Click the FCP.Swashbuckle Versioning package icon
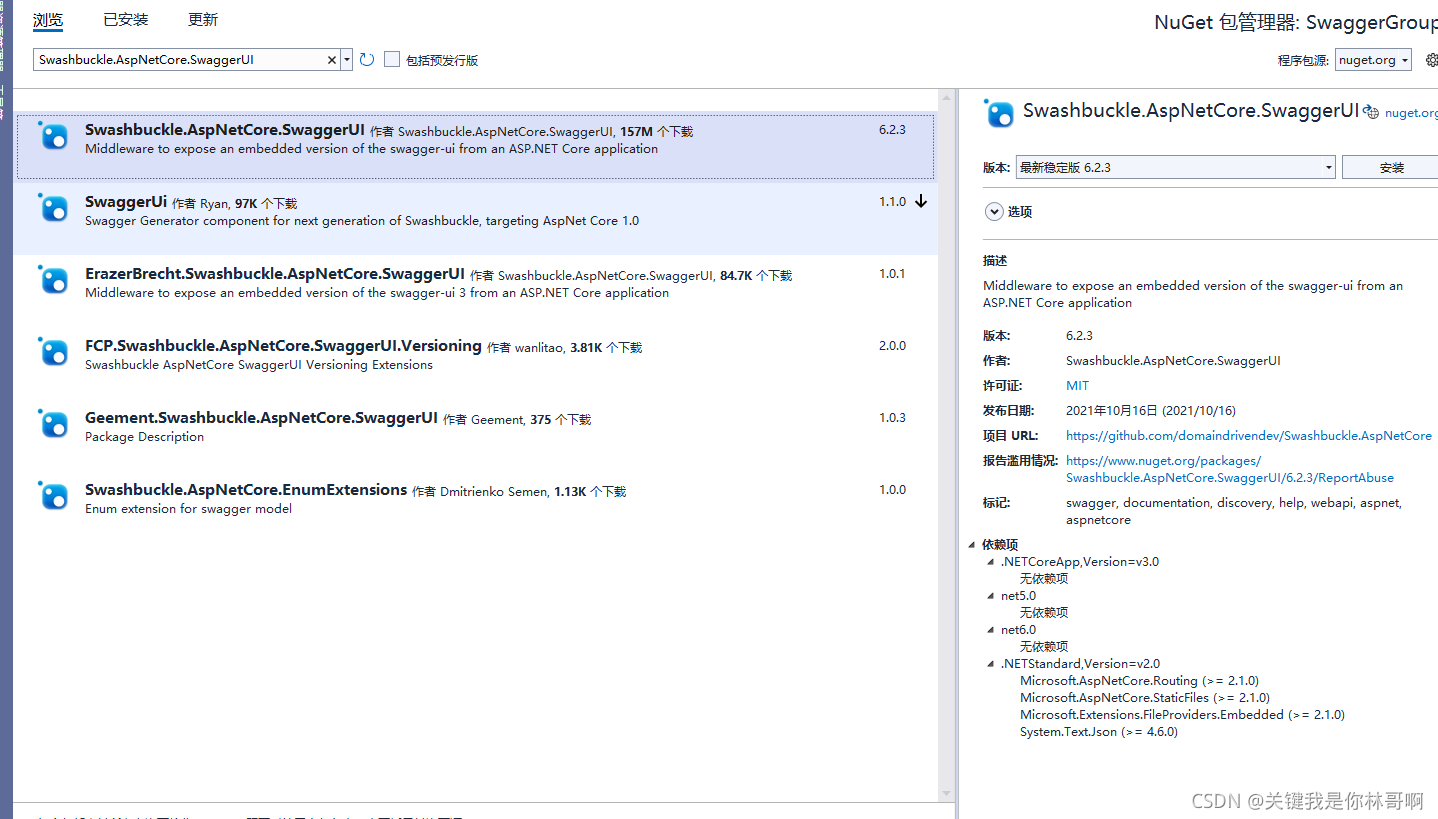Screen dimensions: 1438x819 (53, 352)
